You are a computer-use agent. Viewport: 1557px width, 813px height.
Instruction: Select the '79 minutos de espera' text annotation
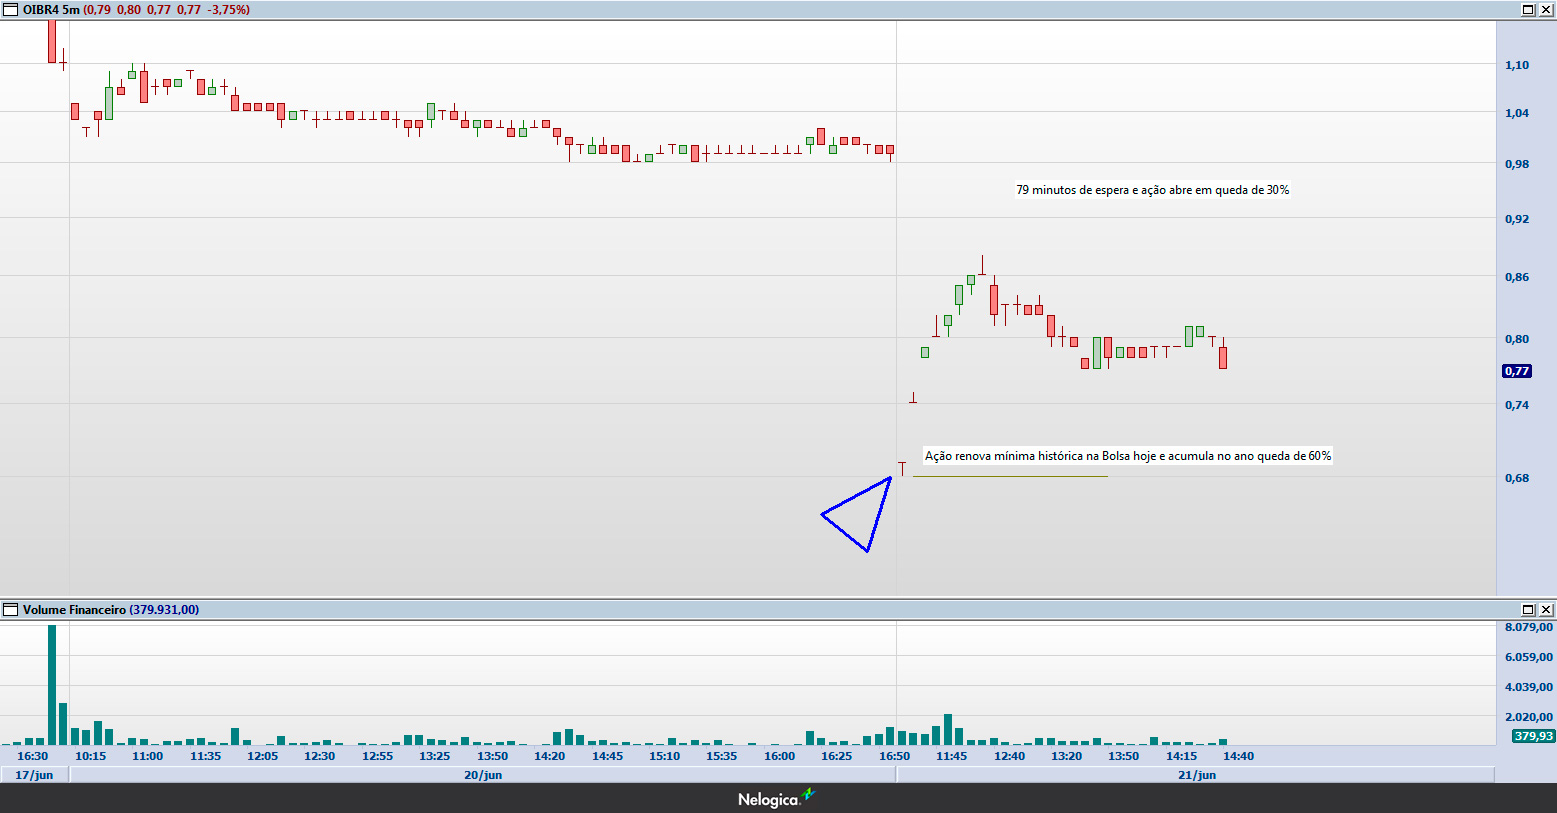(x=1152, y=190)
